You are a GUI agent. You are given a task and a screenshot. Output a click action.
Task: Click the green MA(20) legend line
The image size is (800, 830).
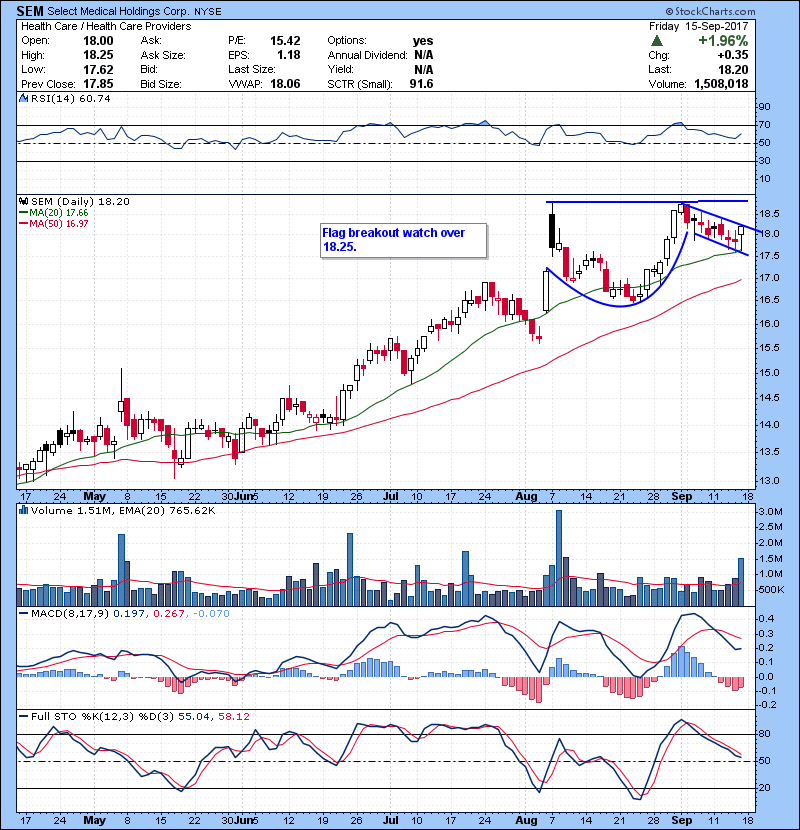[x=24, y=213]
